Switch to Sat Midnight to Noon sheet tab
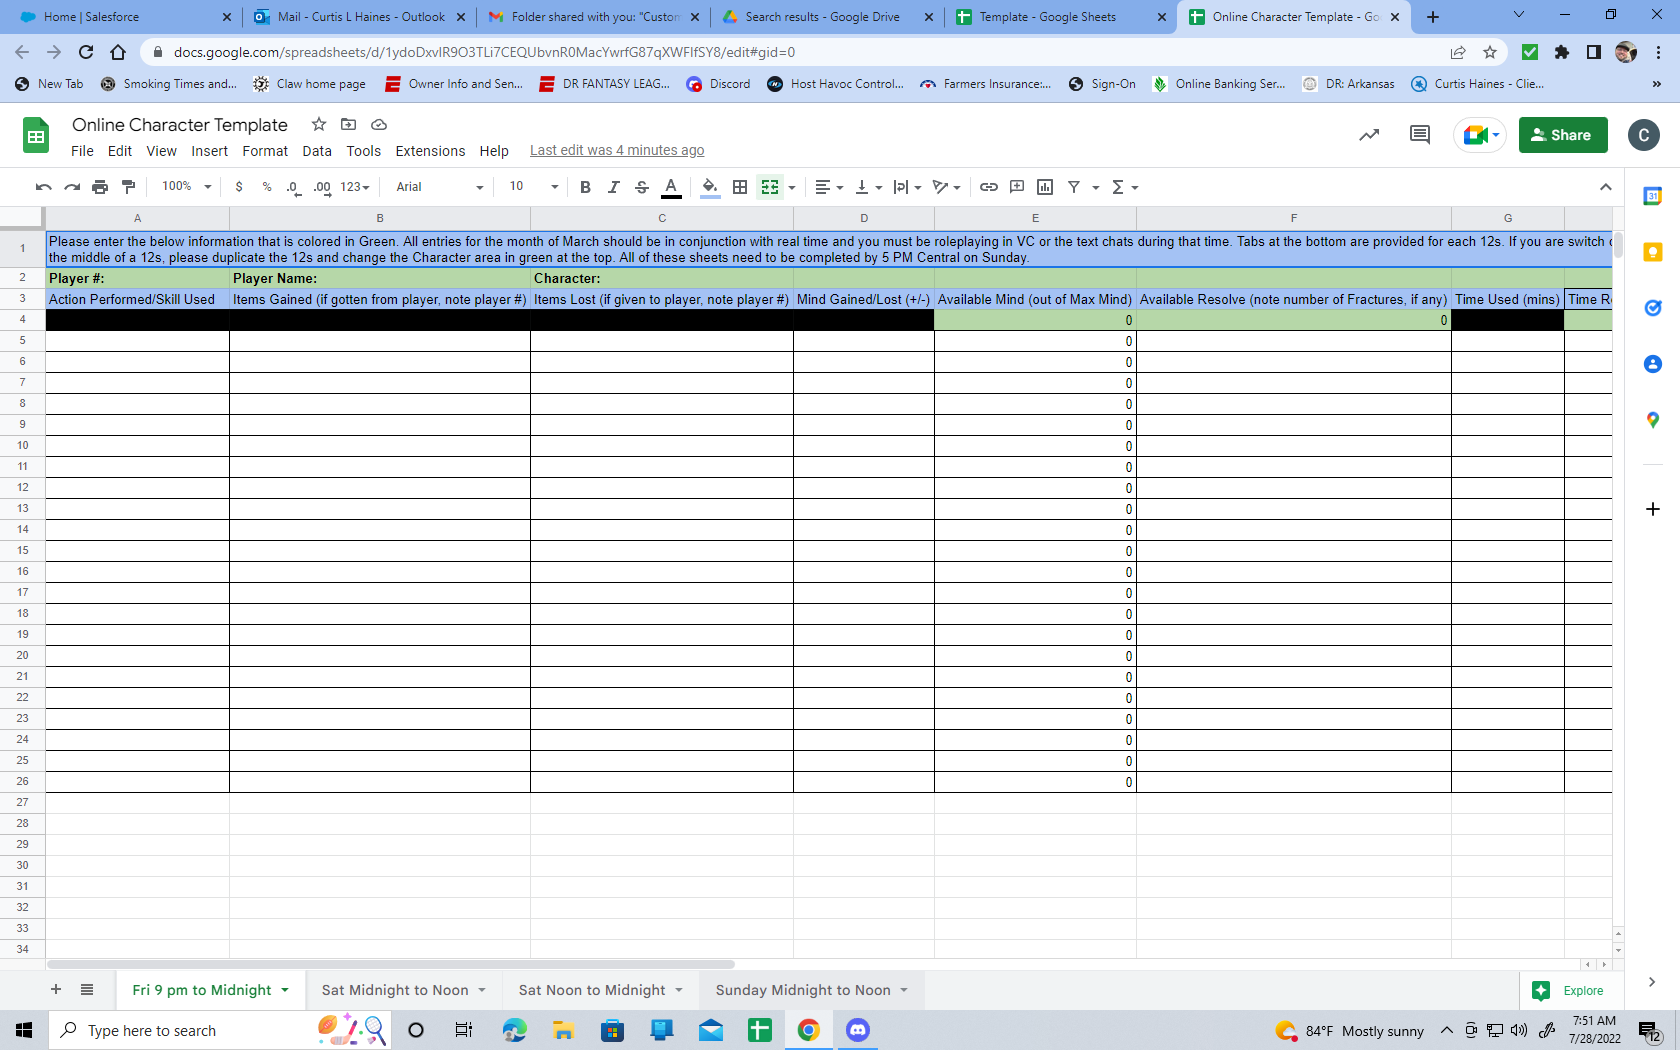 pyautogui.click(x=403, y=990)
